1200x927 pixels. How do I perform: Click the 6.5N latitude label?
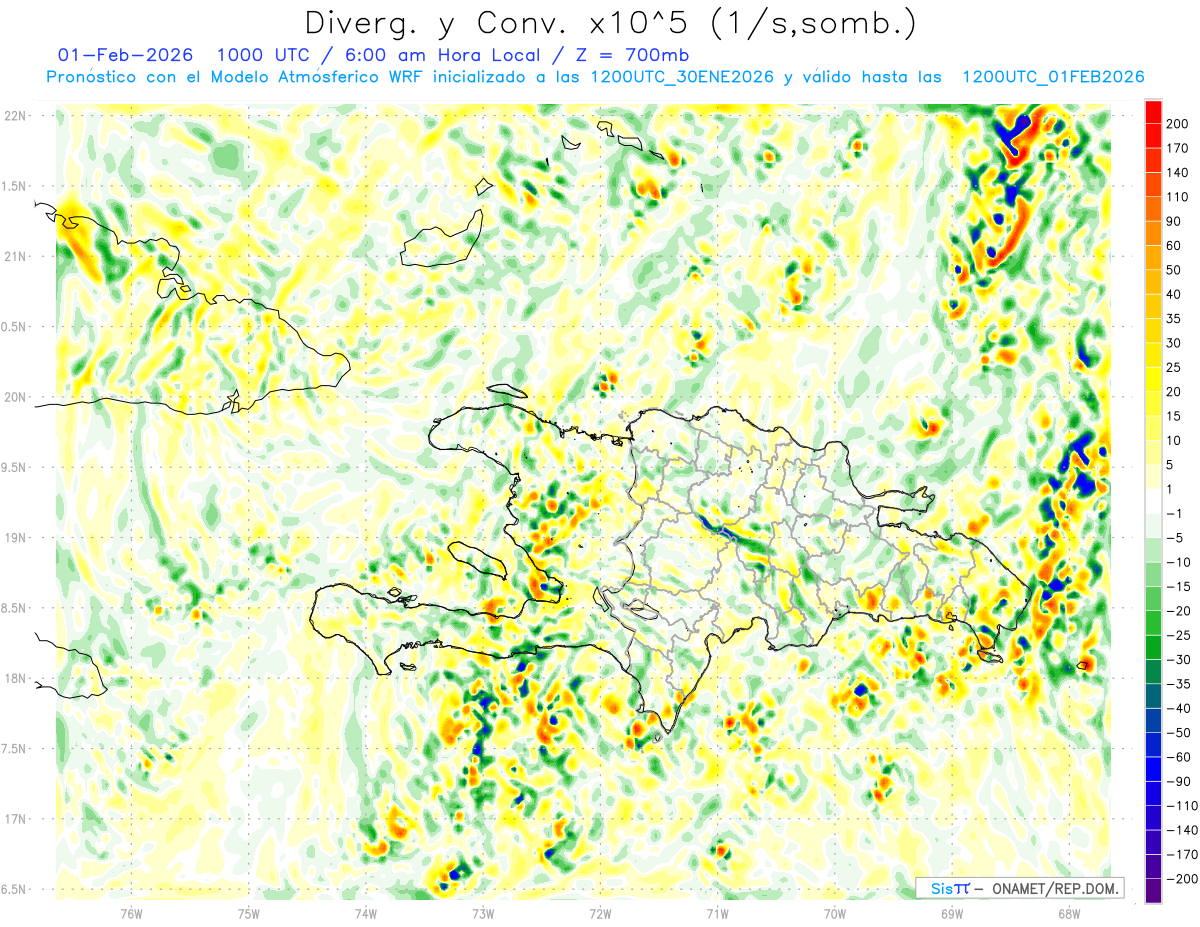coord(15,889)
